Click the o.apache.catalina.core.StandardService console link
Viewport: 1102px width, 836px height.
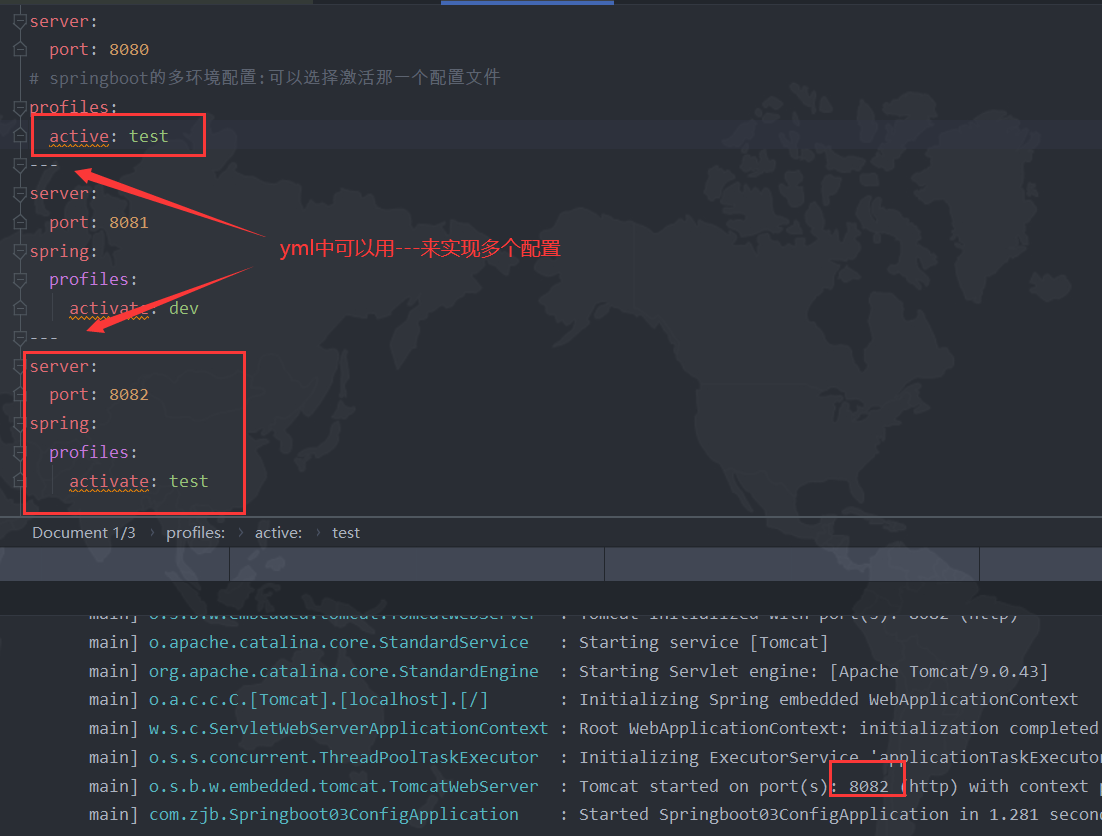tap(338, 642)
